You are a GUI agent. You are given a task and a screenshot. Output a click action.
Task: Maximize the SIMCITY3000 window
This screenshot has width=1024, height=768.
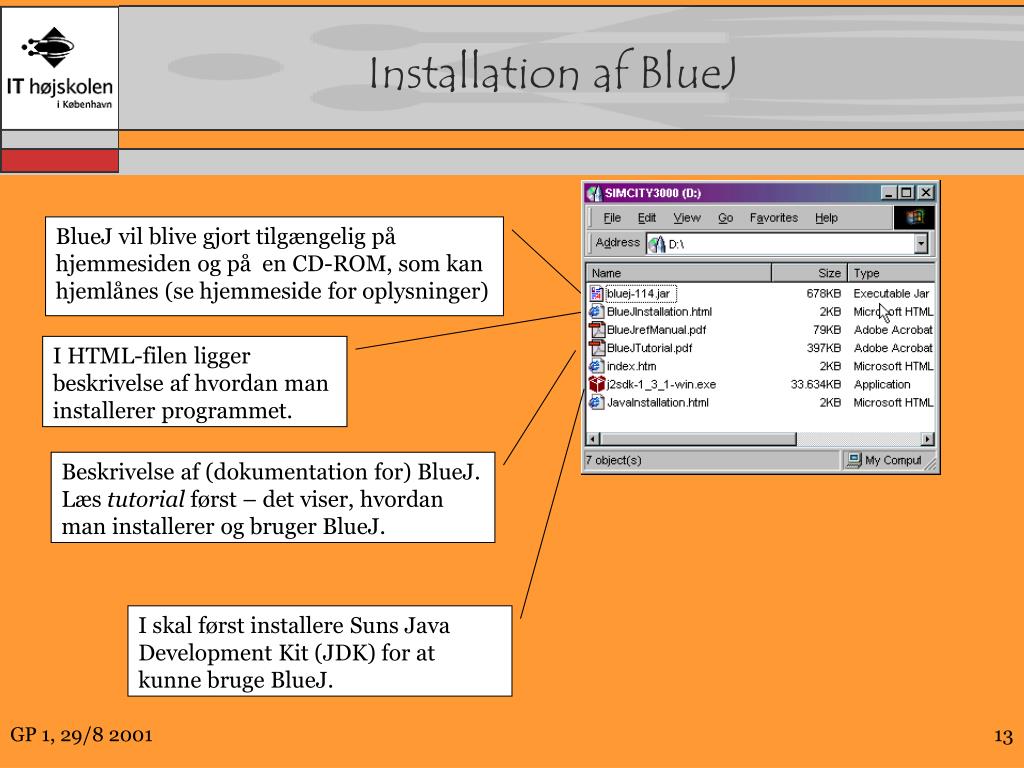tap(906, 193)
